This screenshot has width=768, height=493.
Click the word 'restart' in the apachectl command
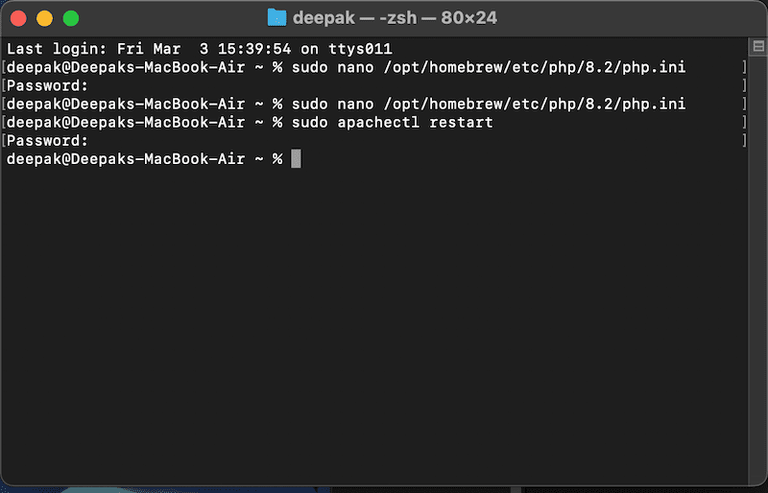click(461, 122)
